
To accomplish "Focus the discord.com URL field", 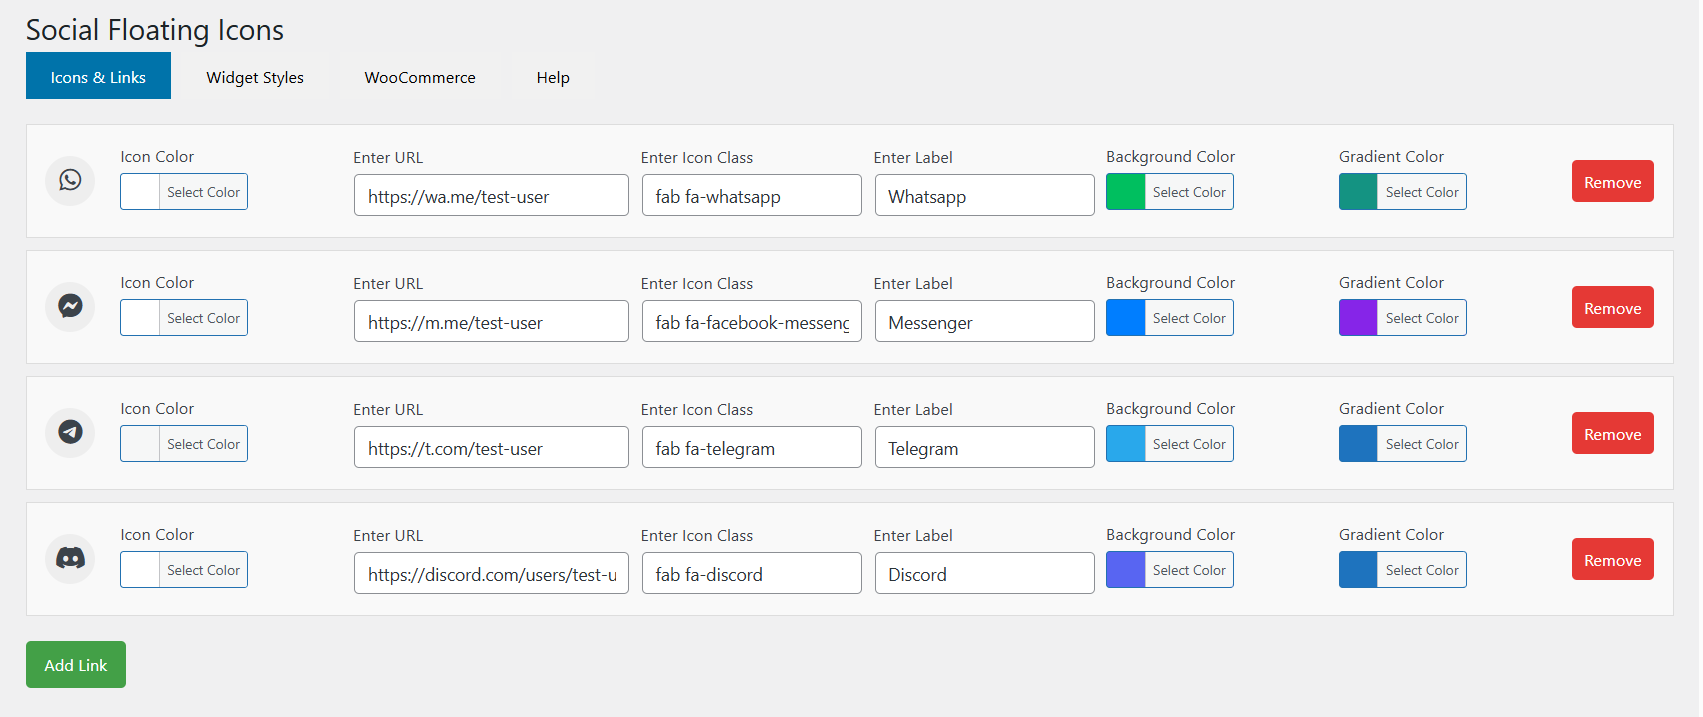I will [491, 573].
